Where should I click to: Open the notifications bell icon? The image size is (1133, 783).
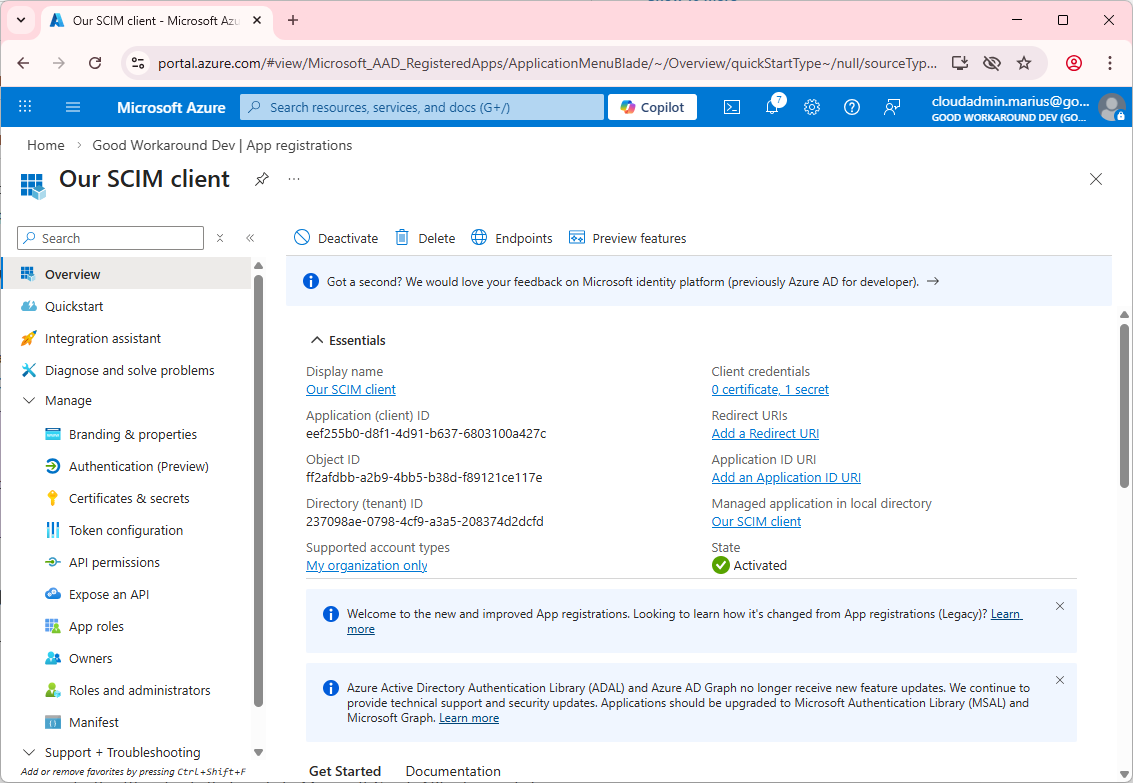click(772, 107)
